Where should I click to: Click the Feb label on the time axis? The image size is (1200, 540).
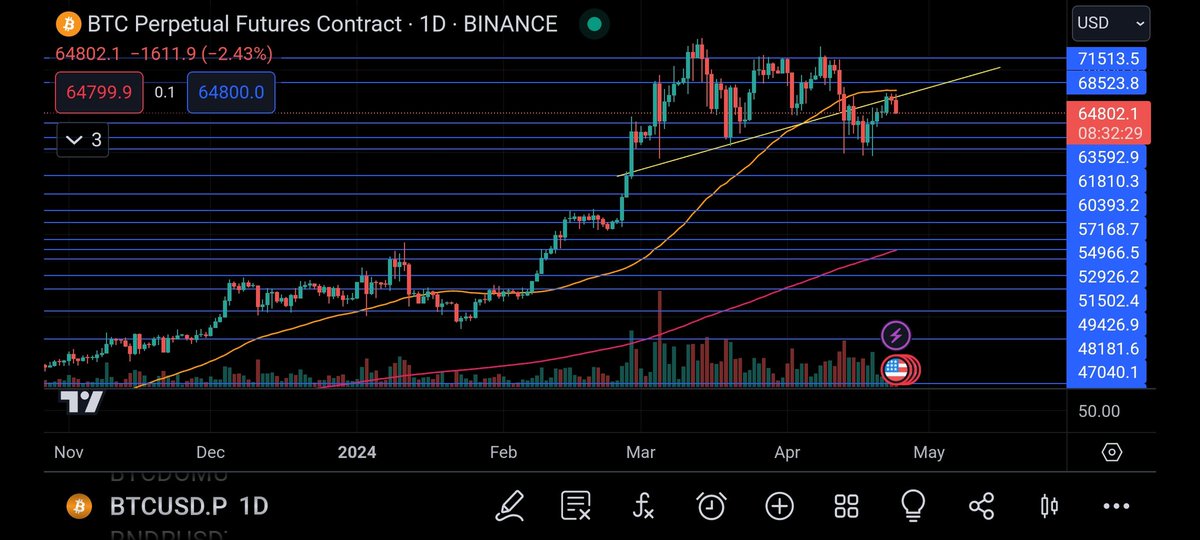[x=503, y=452]
